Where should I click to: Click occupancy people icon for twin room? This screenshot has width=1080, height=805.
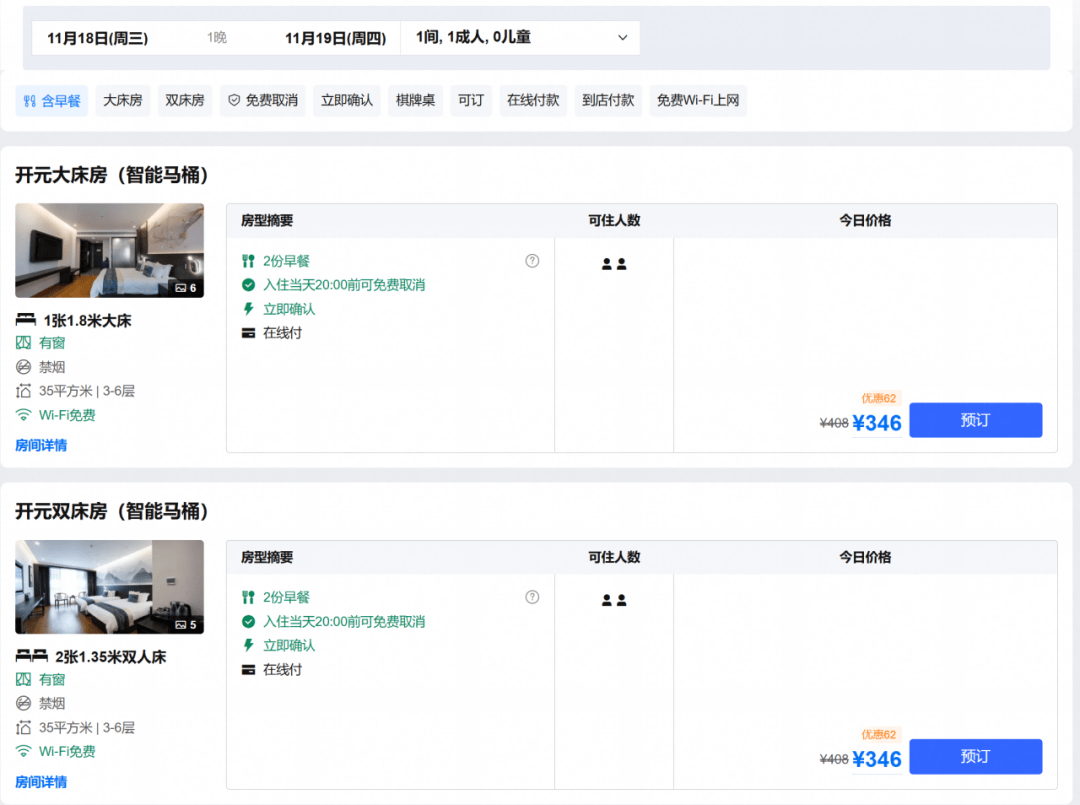click(614, 600)
